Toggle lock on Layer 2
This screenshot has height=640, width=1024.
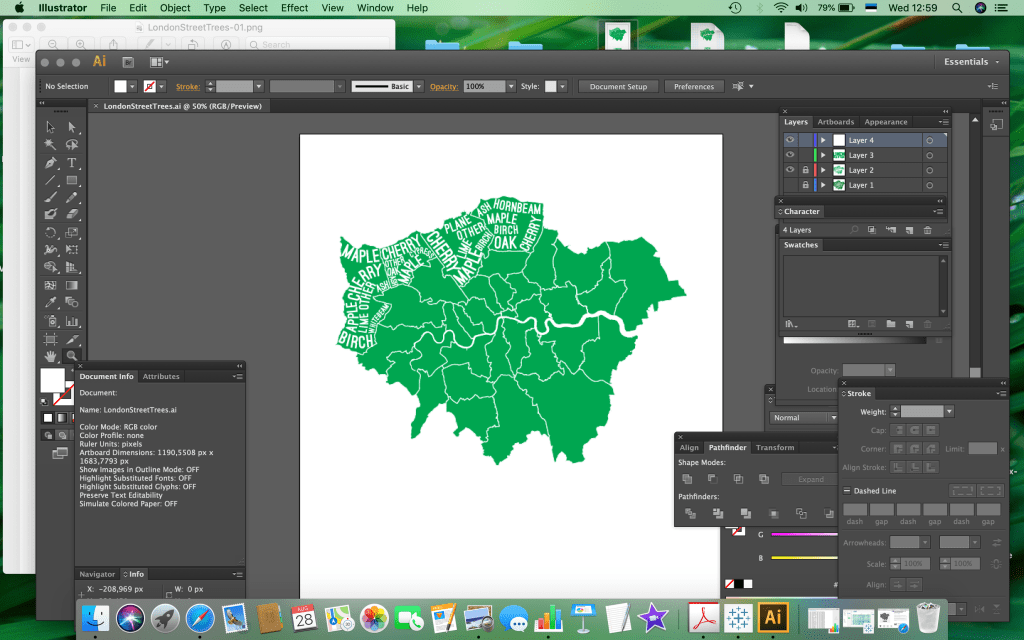click(805, 170)
